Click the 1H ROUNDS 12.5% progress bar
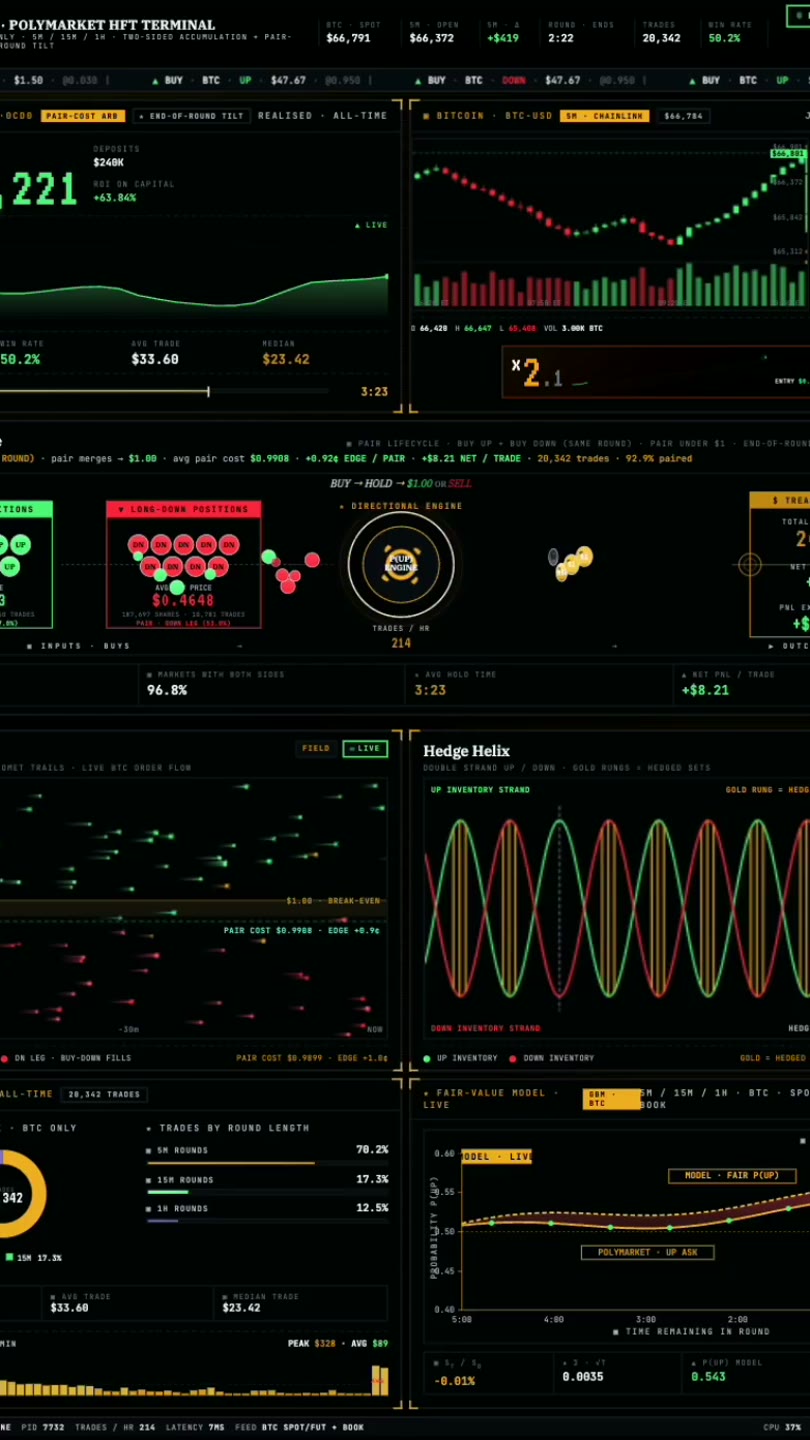Image resolution: width=810 pixels, height=1440 pixels. coord(267,1220)
